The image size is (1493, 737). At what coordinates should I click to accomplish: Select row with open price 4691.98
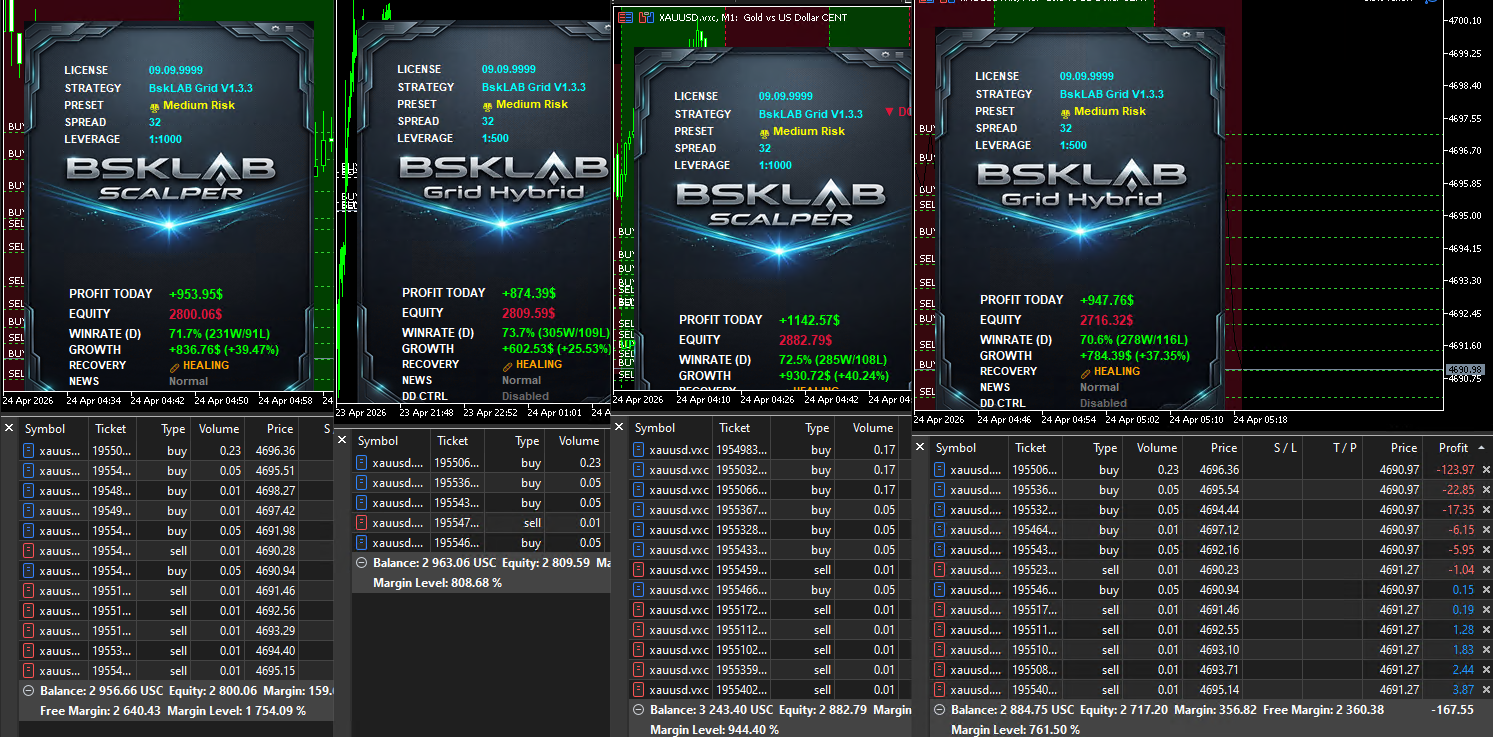pos(176,531)
